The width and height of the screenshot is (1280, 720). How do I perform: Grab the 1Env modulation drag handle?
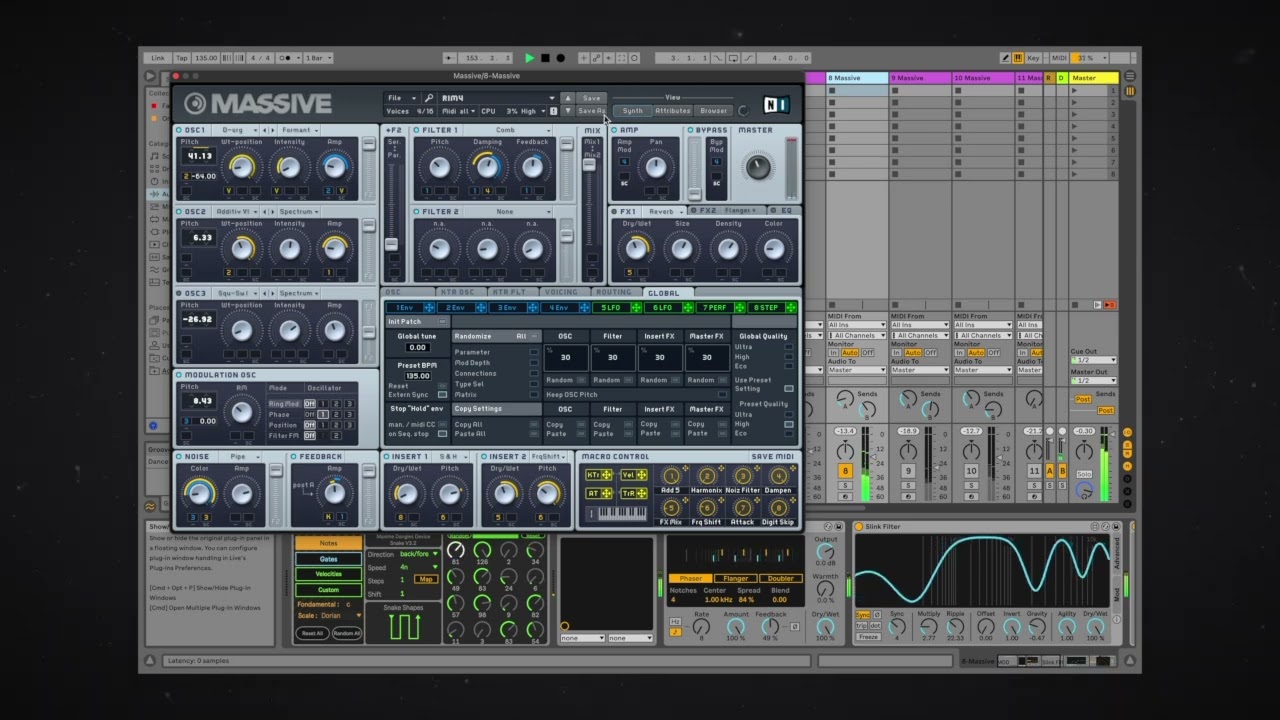tap(429, 308)
